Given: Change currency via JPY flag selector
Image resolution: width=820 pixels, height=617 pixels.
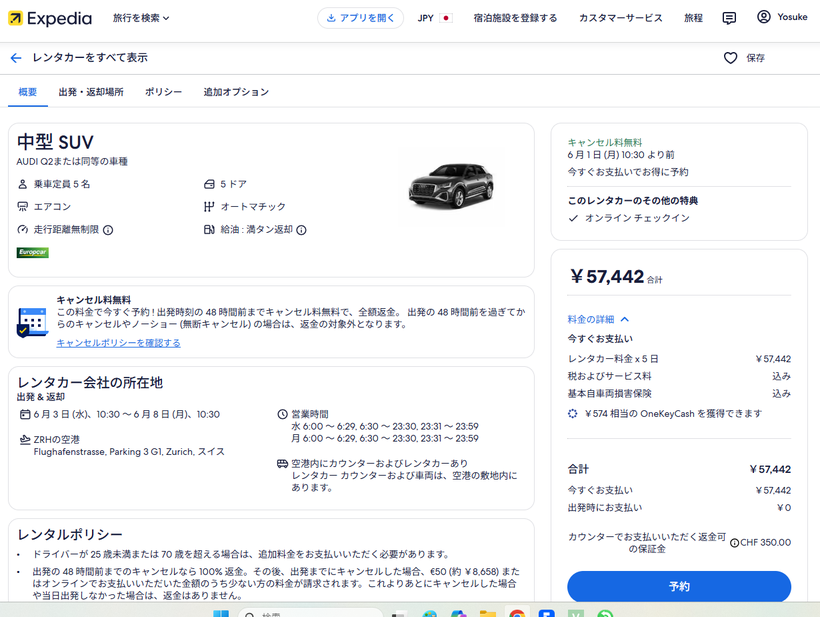Looking at the screenshot, I should (x=435, y=18).
